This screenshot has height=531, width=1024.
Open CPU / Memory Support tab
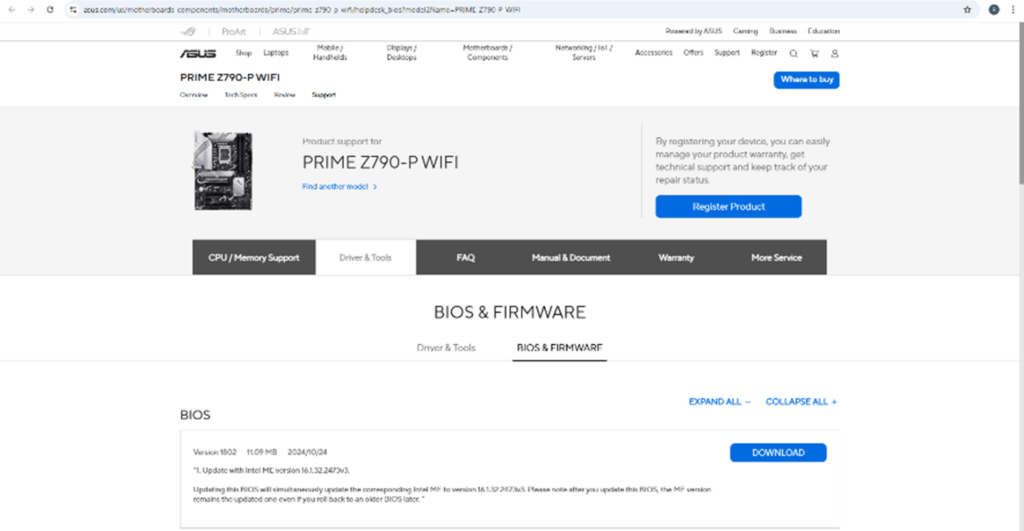(x=254, y=257)
